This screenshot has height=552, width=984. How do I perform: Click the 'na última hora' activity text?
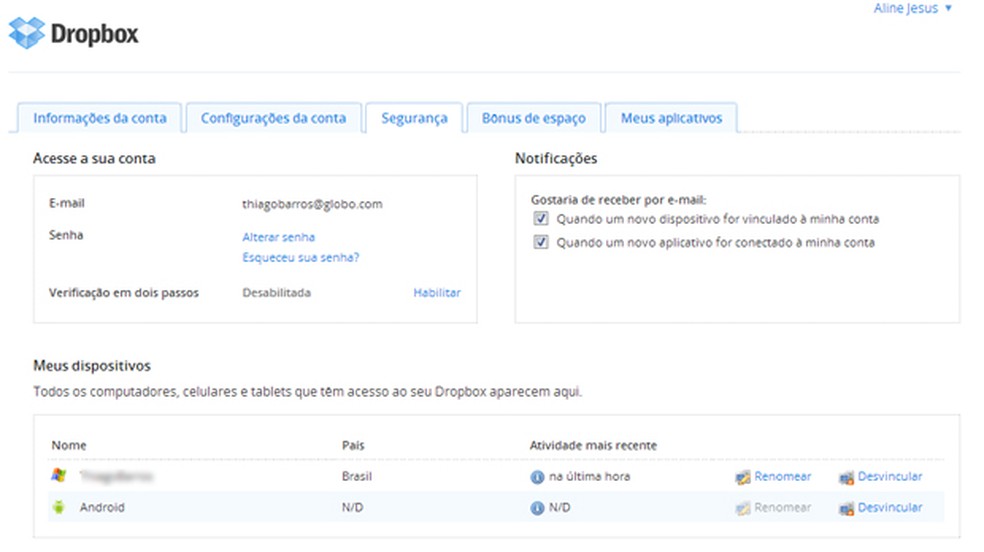[x=589, y=476]
